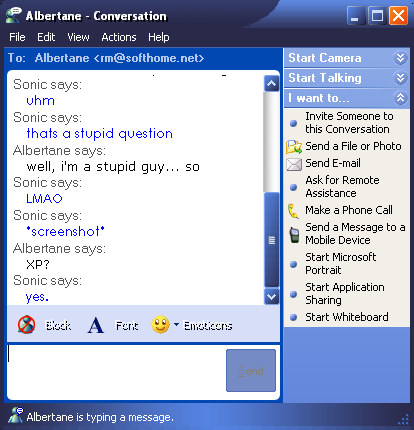Image resolution: width=414 pixels, height=430 pixels.
Task: Click Ask for Remote Assistance link
Action: [x=342, y=187]
